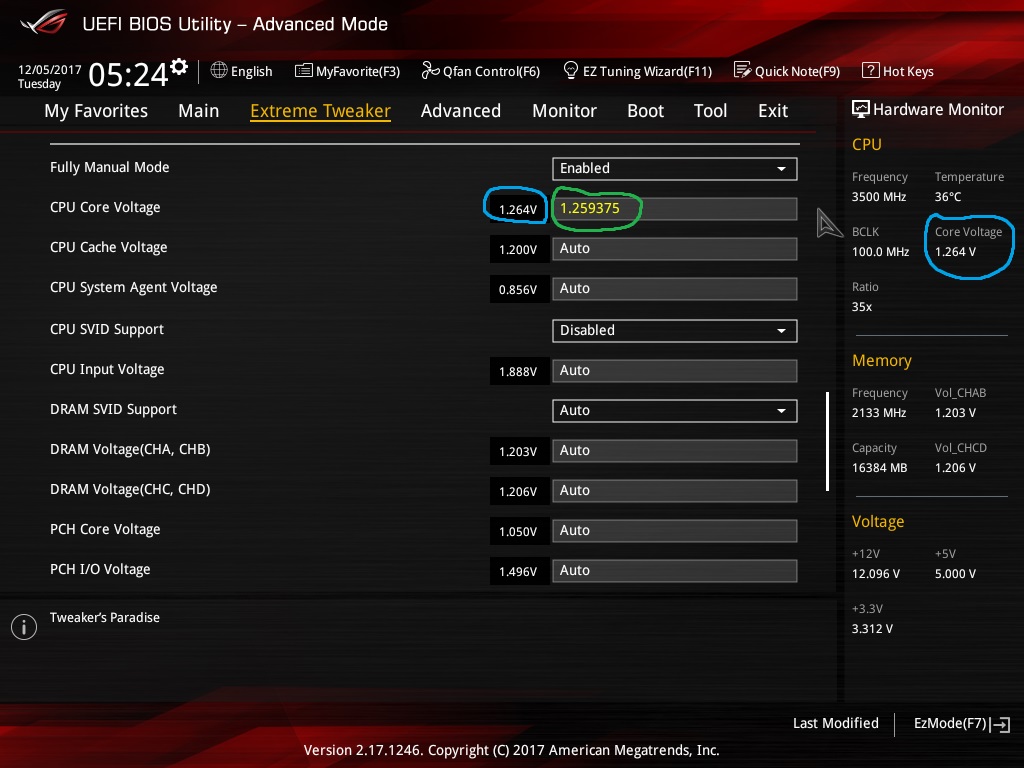Click the EZ Tuning Wizard lightbulb icon
This screenshot has width=1024, height=768.
coord(571,70)
